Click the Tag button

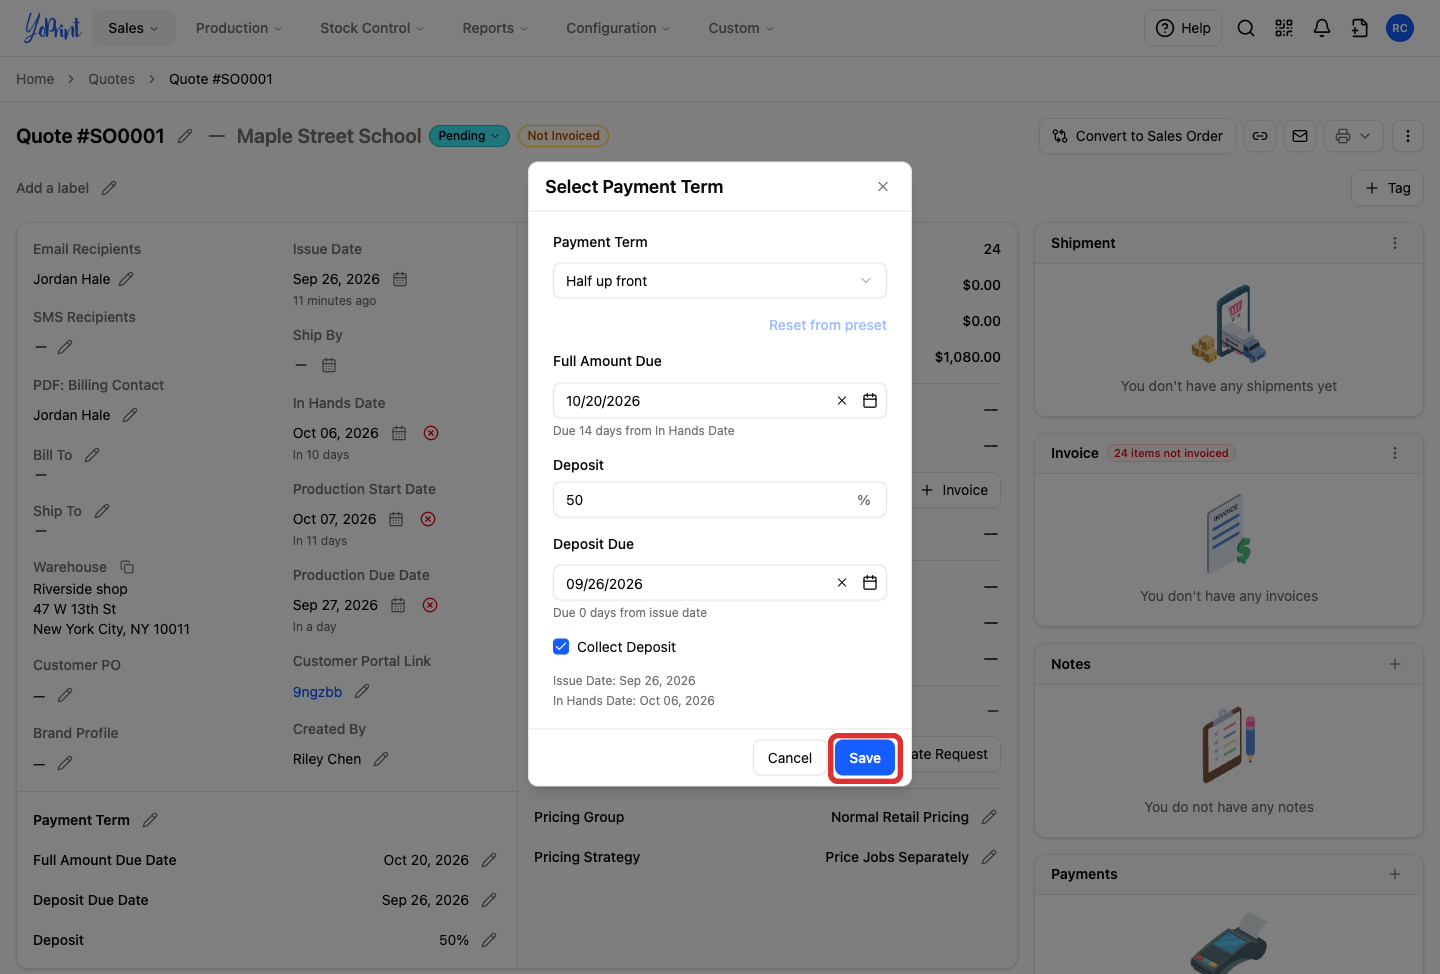coord(1388,188)
